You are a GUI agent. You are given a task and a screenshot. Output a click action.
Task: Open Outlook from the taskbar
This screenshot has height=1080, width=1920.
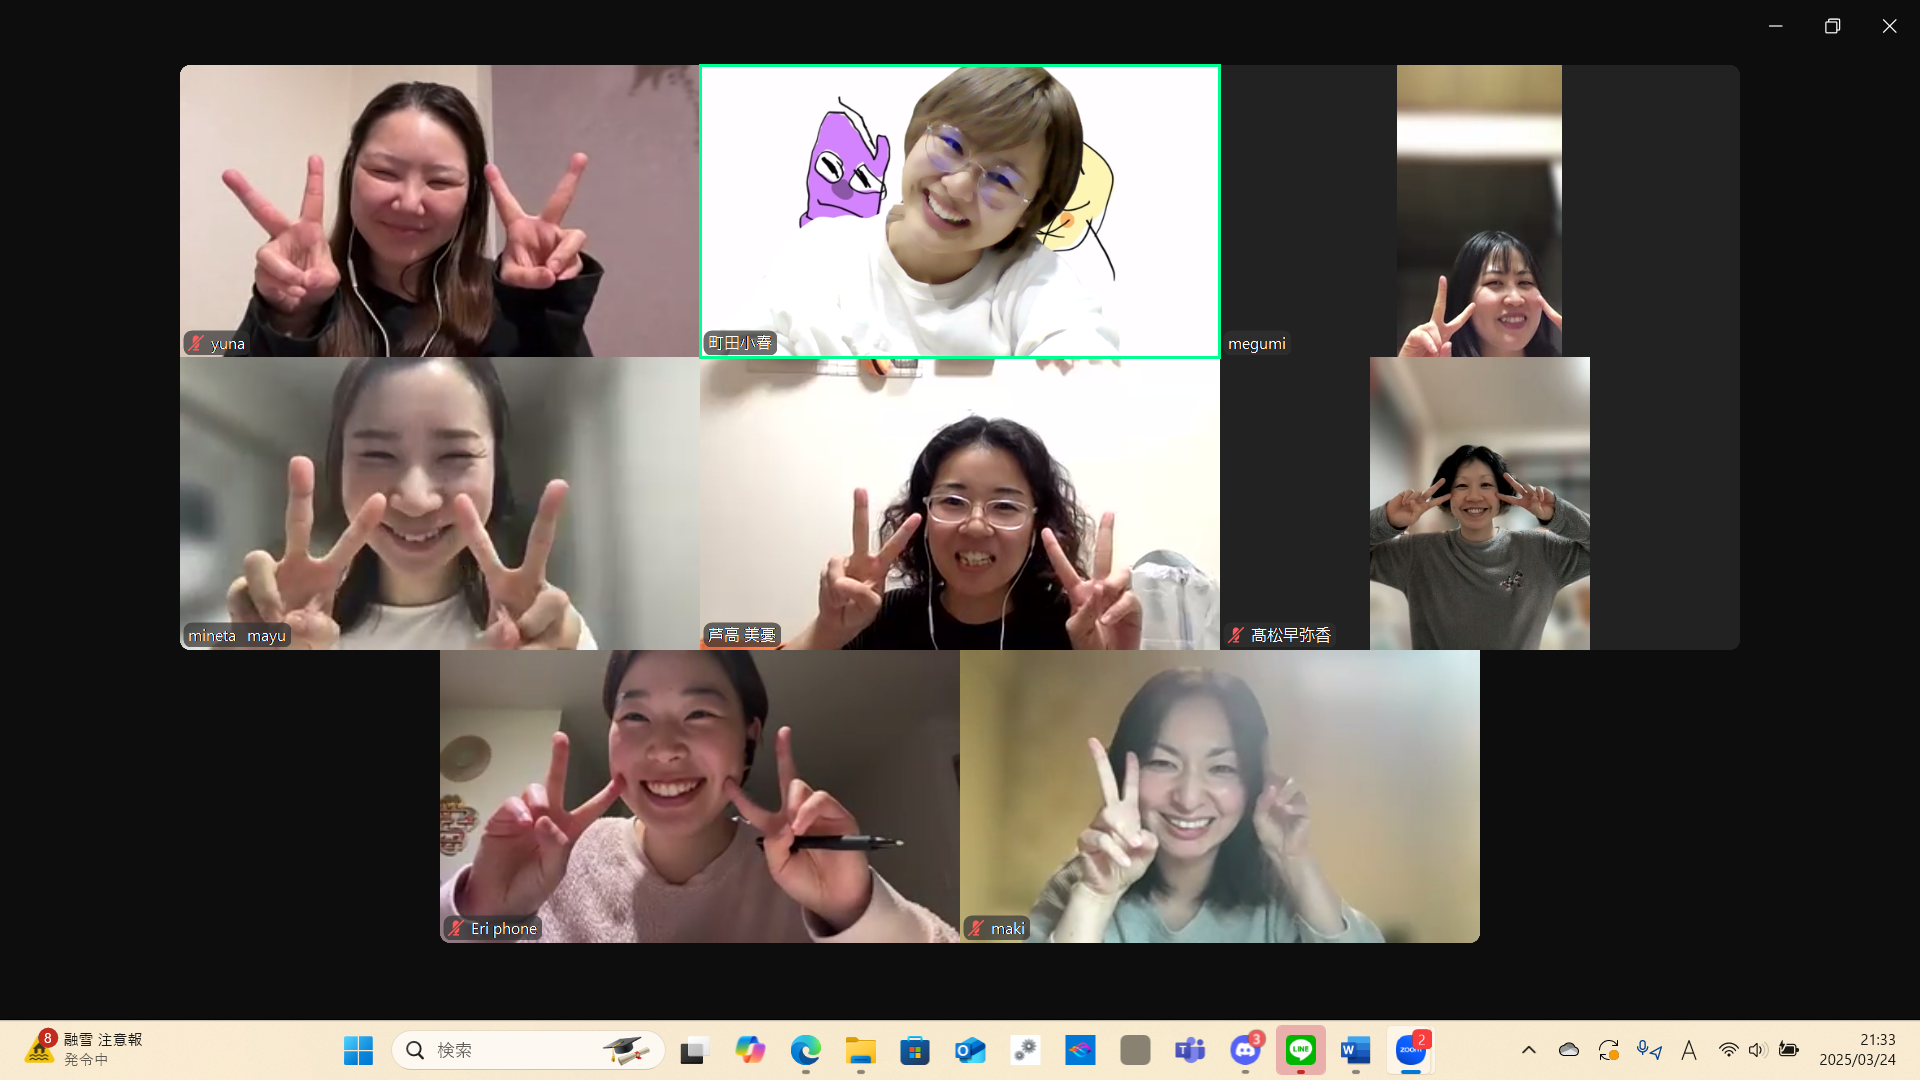click(970, 1050)
